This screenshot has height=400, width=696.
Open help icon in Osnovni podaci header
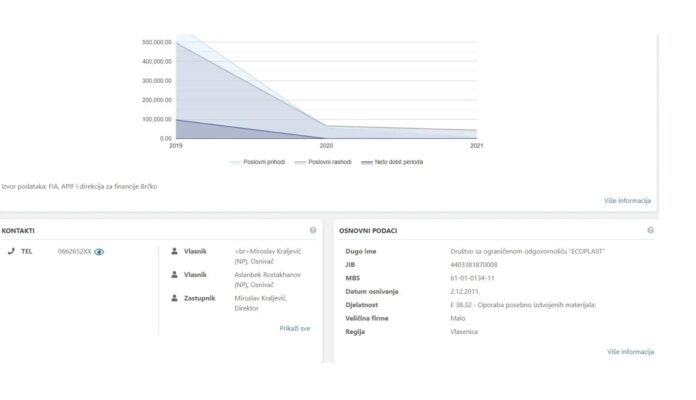click(651, 230)
